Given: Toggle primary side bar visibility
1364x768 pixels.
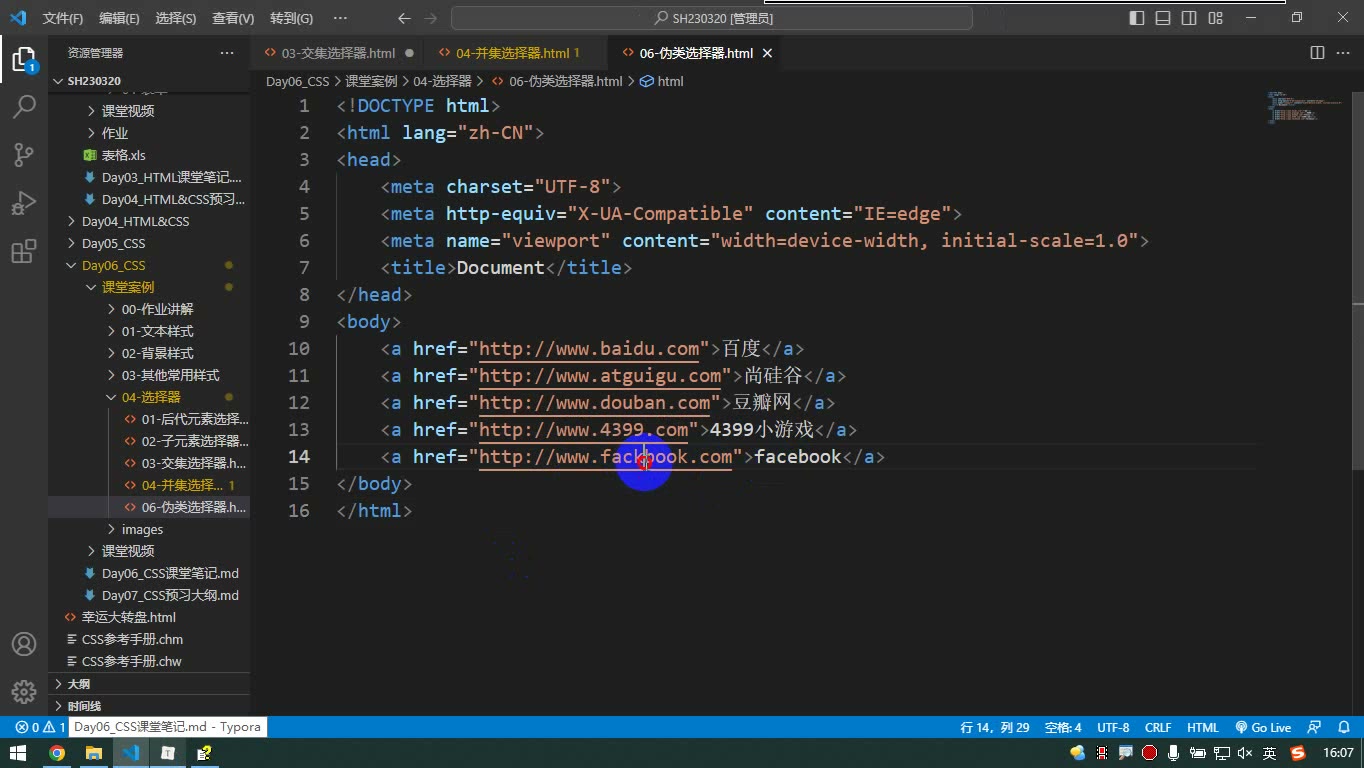Looking at the screenshot, I should [1137, 18].
